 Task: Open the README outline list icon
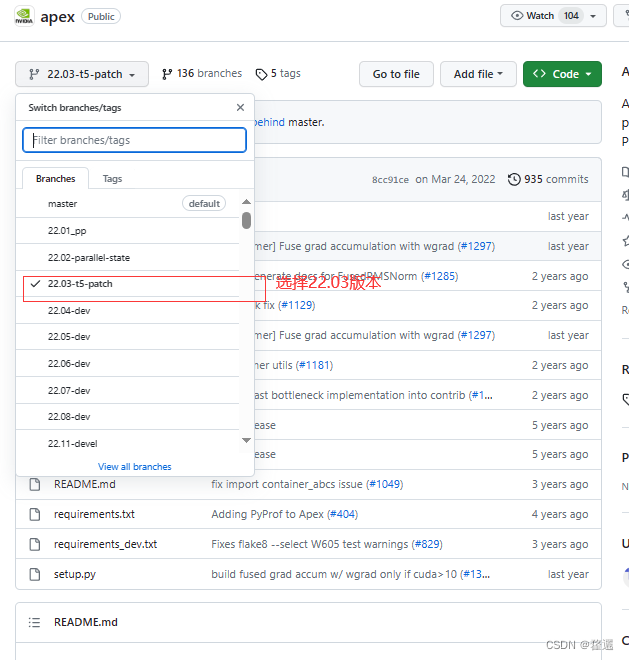(x=35, y=622)
